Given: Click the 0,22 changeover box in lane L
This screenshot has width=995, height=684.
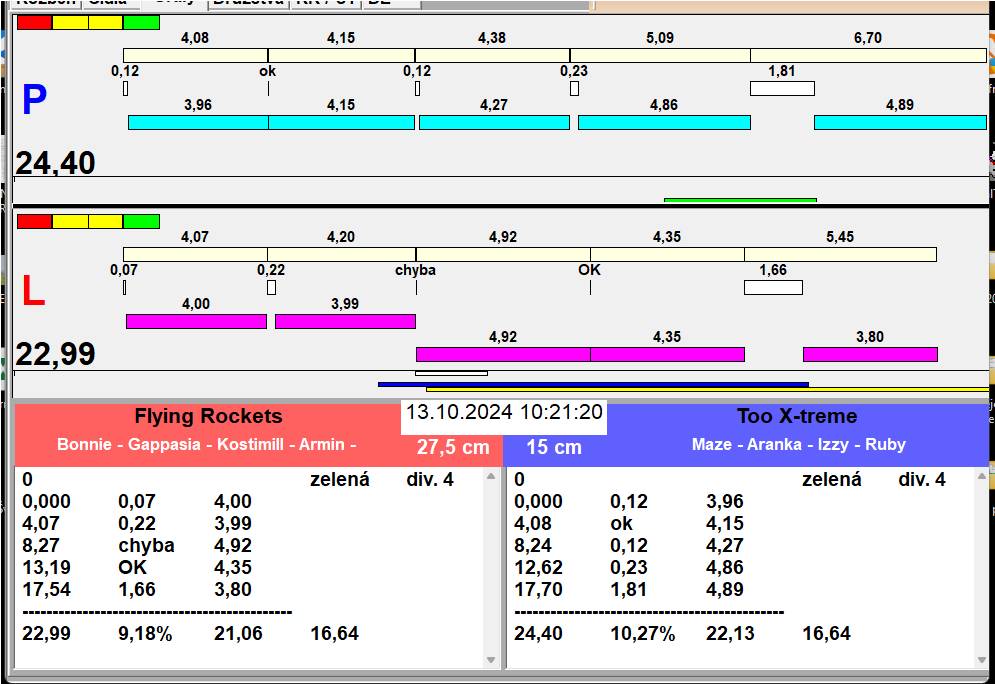Looking at the screenshot, I should click(x=272, y=287).
